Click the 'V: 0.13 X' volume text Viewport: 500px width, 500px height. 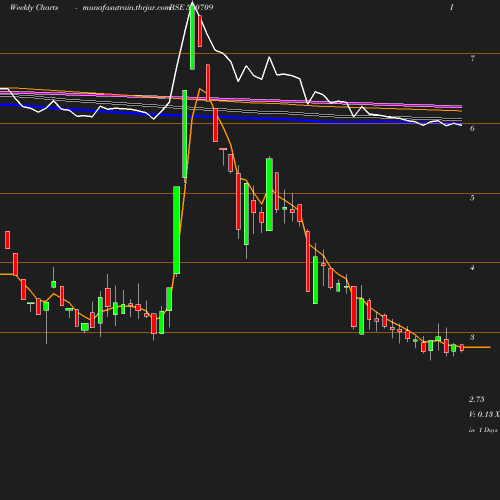(x=484, y=414)
